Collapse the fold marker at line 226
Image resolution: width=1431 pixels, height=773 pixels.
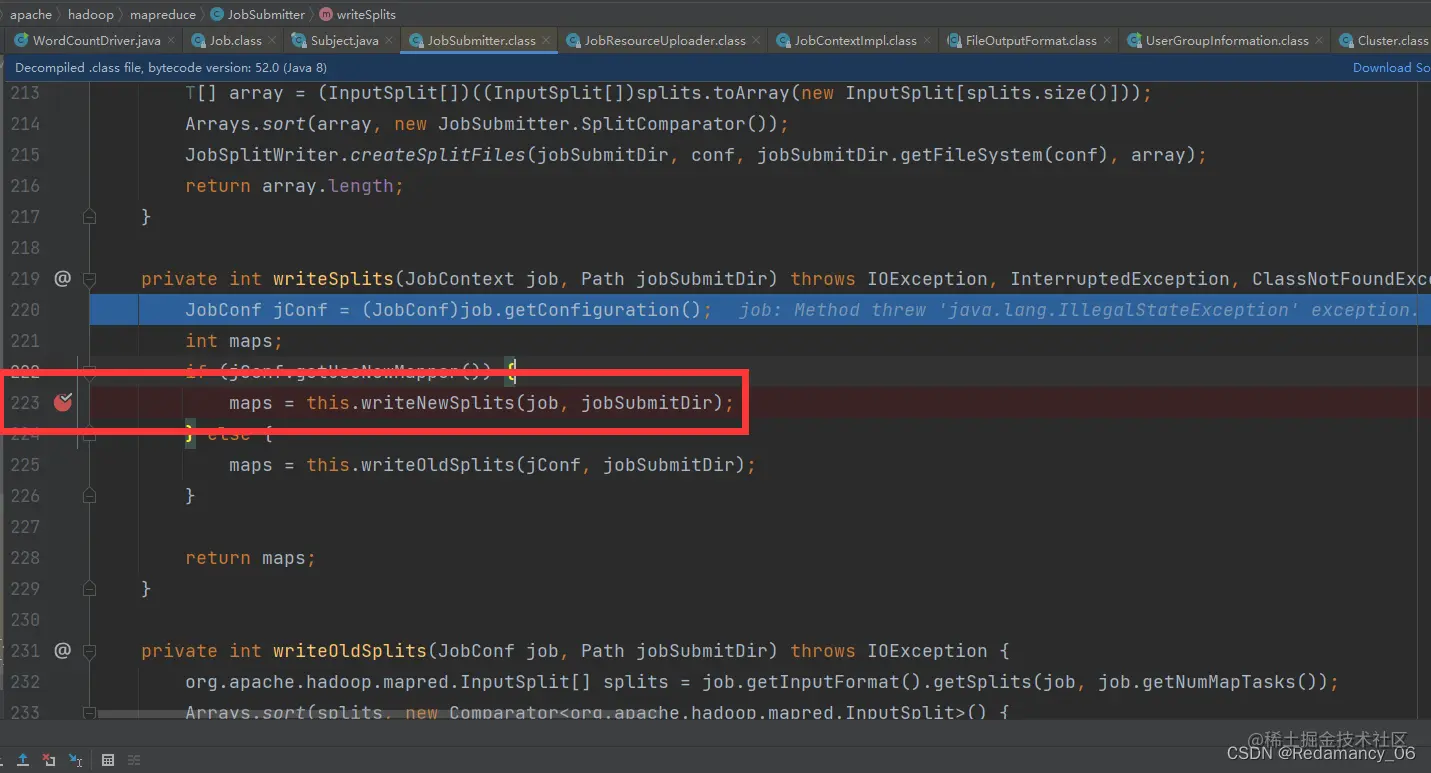point(89,496)
